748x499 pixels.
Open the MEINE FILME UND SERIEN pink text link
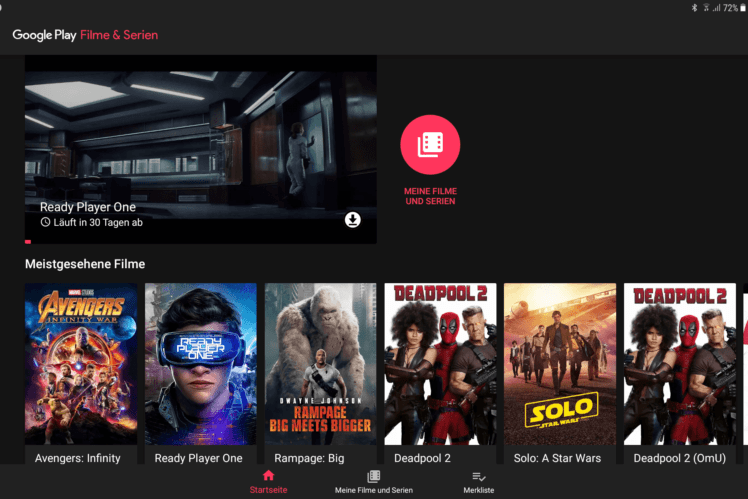tap(430, 196)
